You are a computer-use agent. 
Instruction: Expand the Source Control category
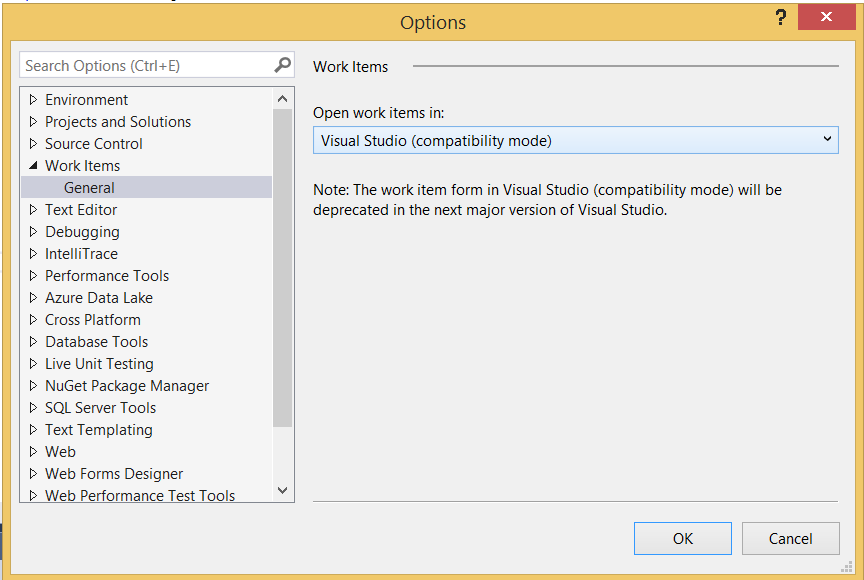tap(32, 143)
